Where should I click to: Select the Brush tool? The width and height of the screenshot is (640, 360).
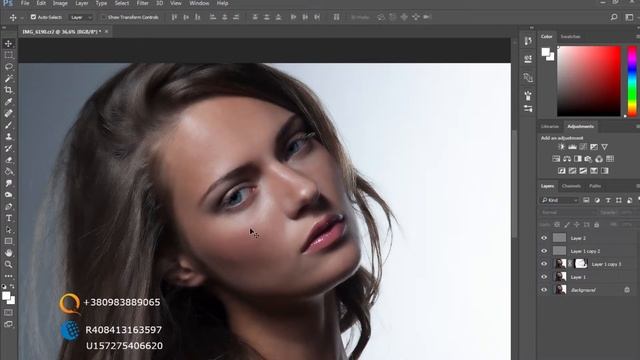tap(8, 125)
